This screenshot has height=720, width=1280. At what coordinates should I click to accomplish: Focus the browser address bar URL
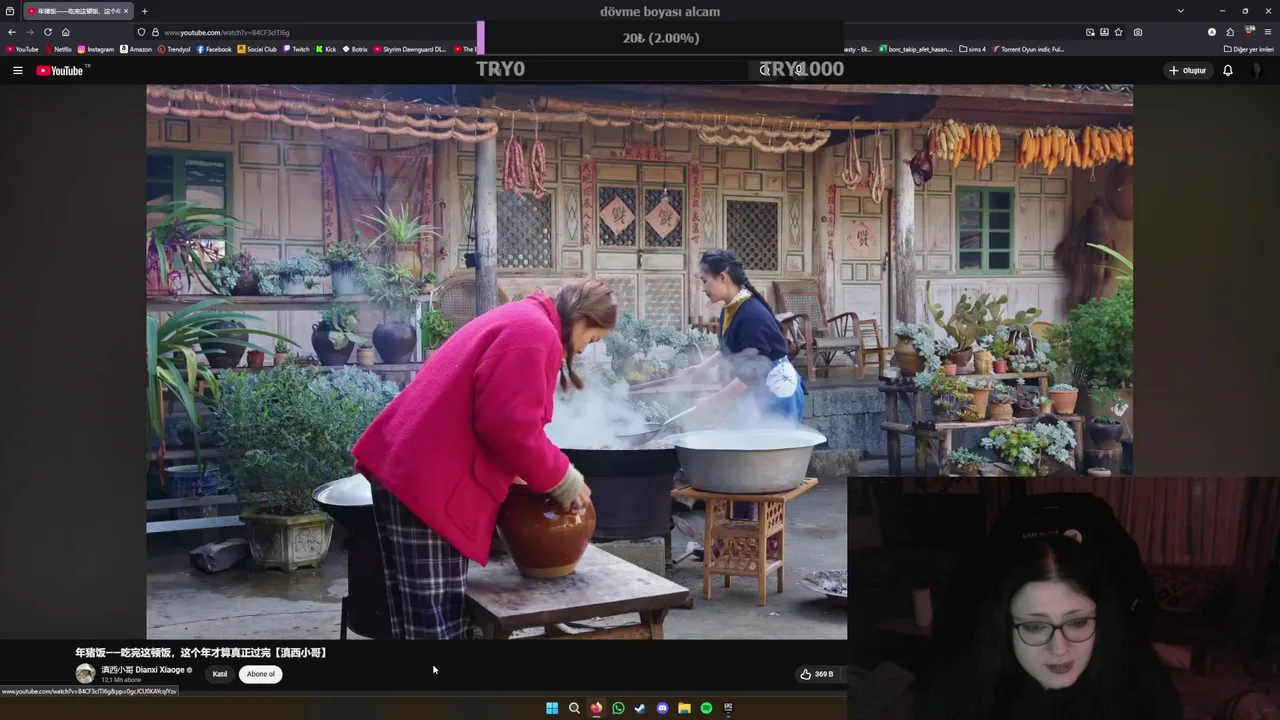coord(227,32)
